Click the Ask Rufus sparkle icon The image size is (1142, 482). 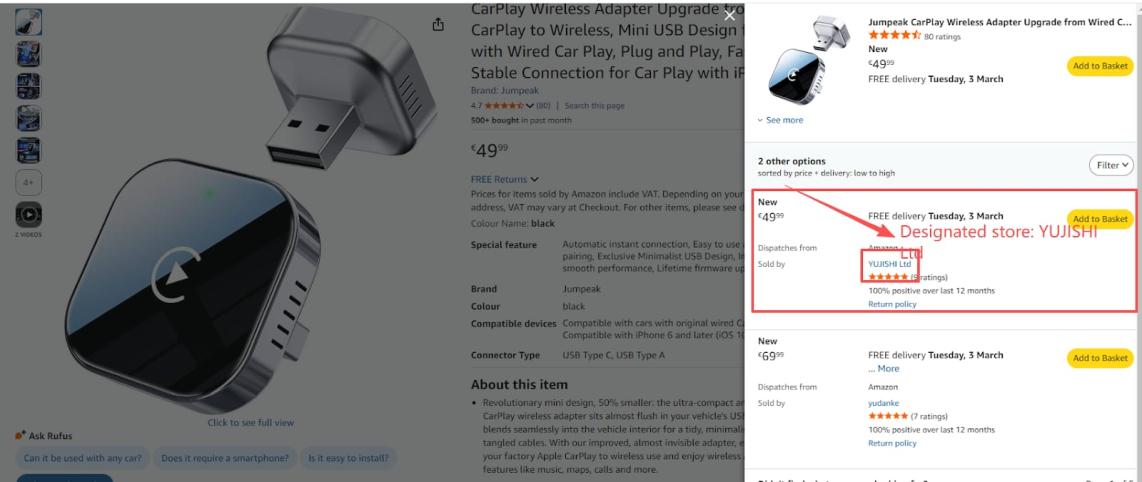pyautogui.click(x=20, y=436)
